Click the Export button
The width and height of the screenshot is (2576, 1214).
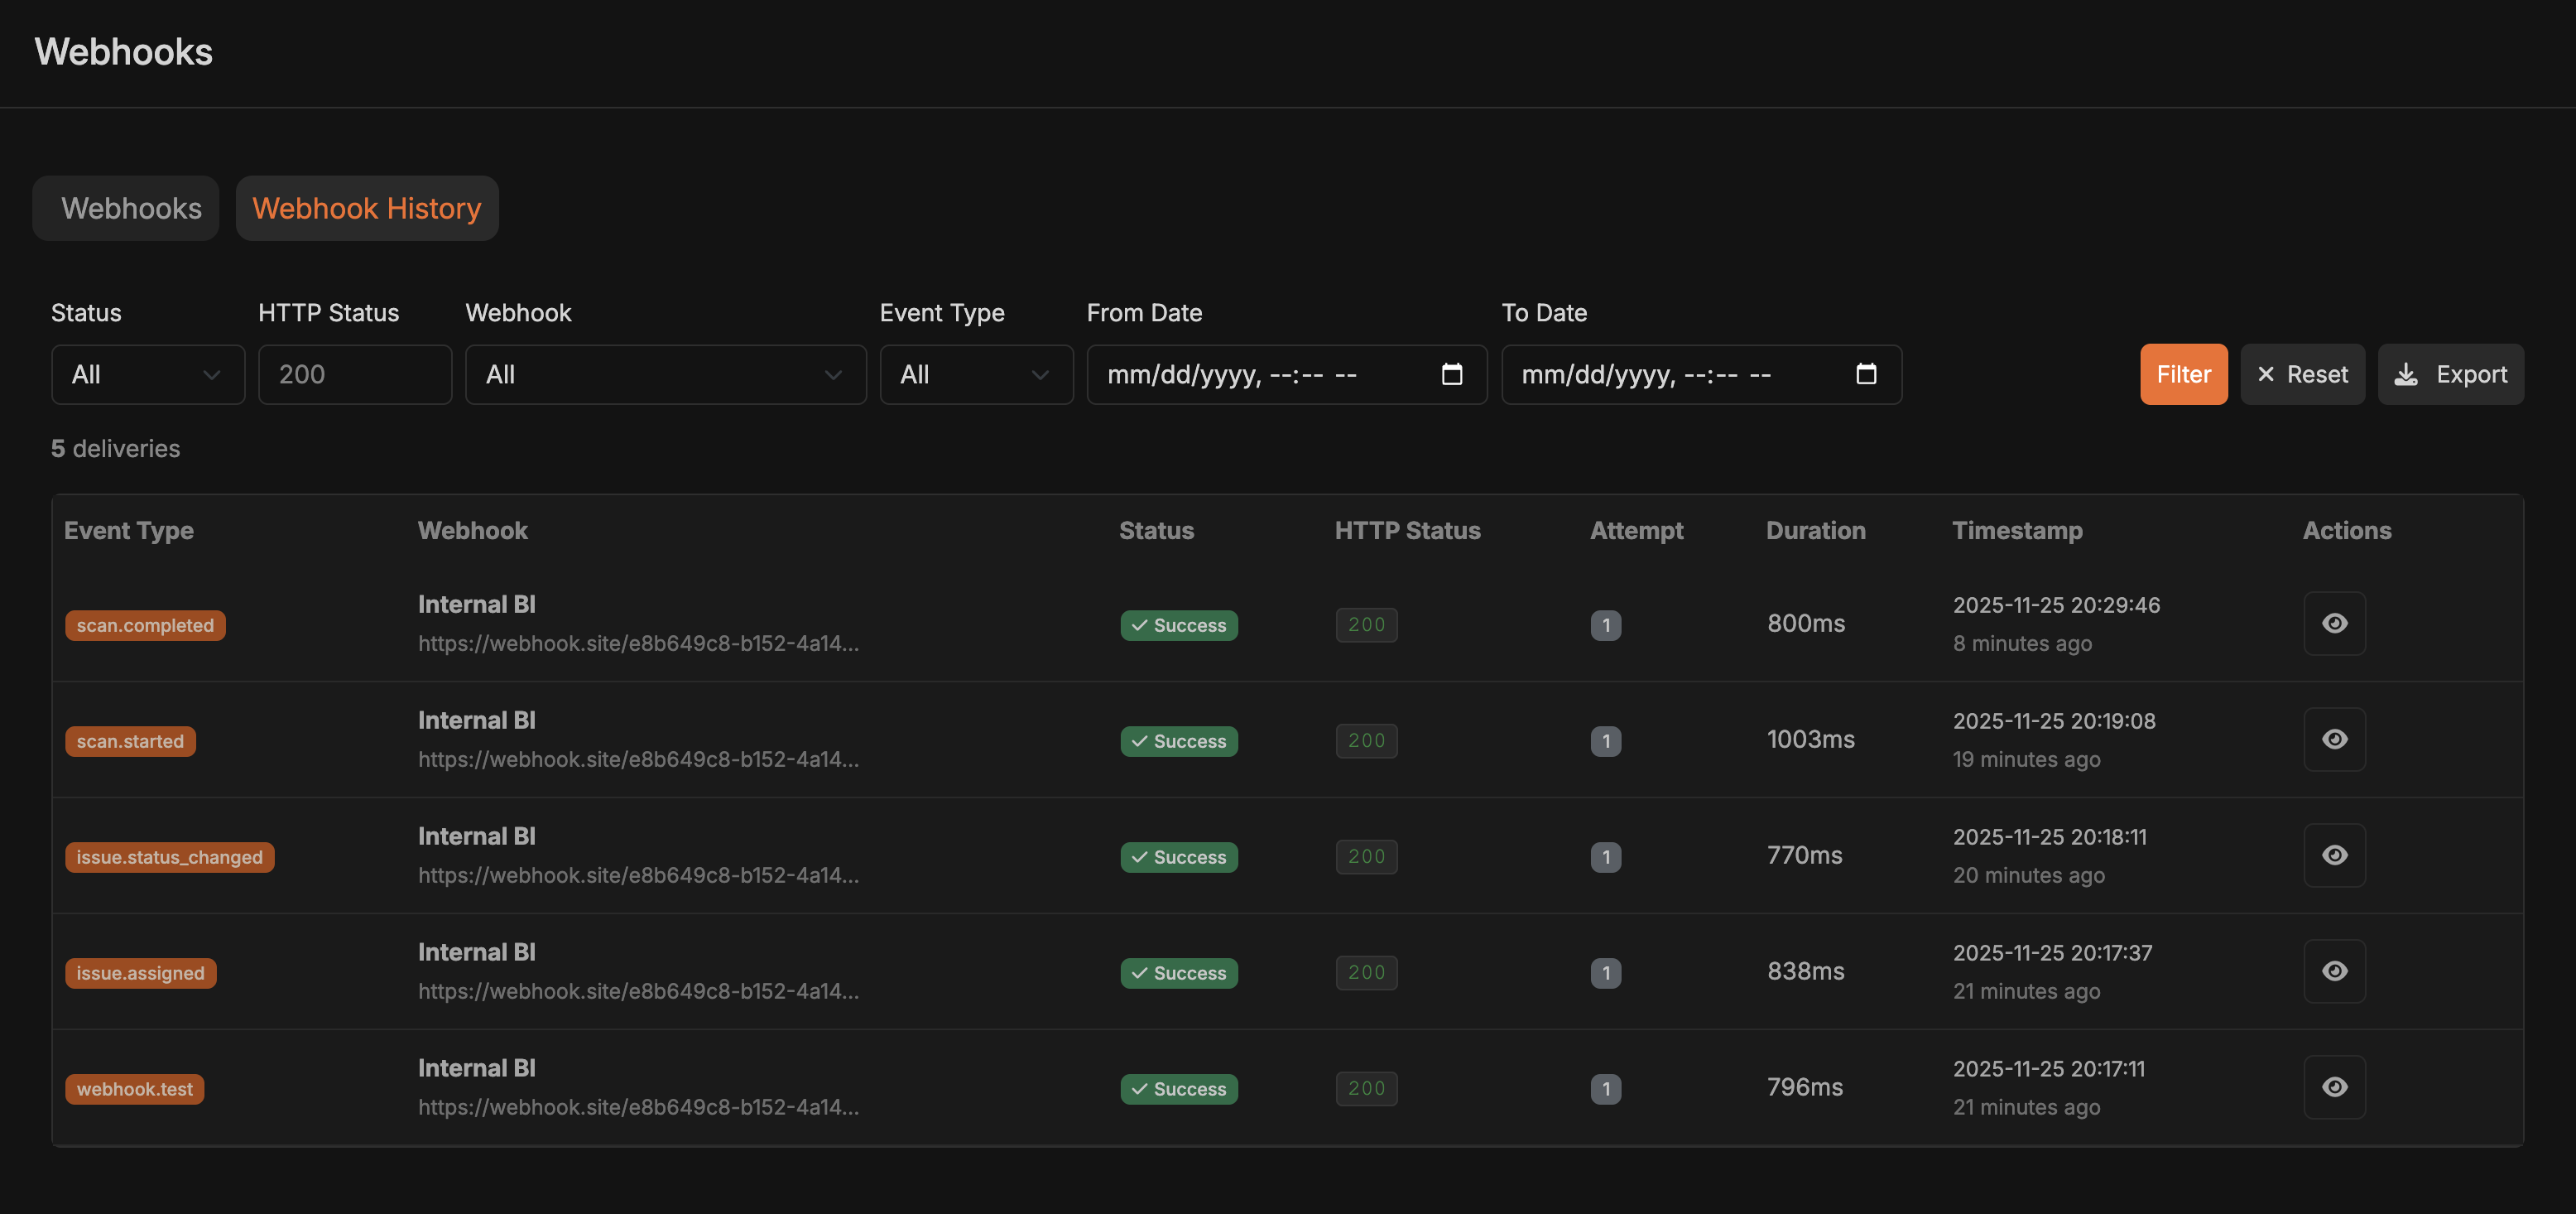tap(2451, 374)
